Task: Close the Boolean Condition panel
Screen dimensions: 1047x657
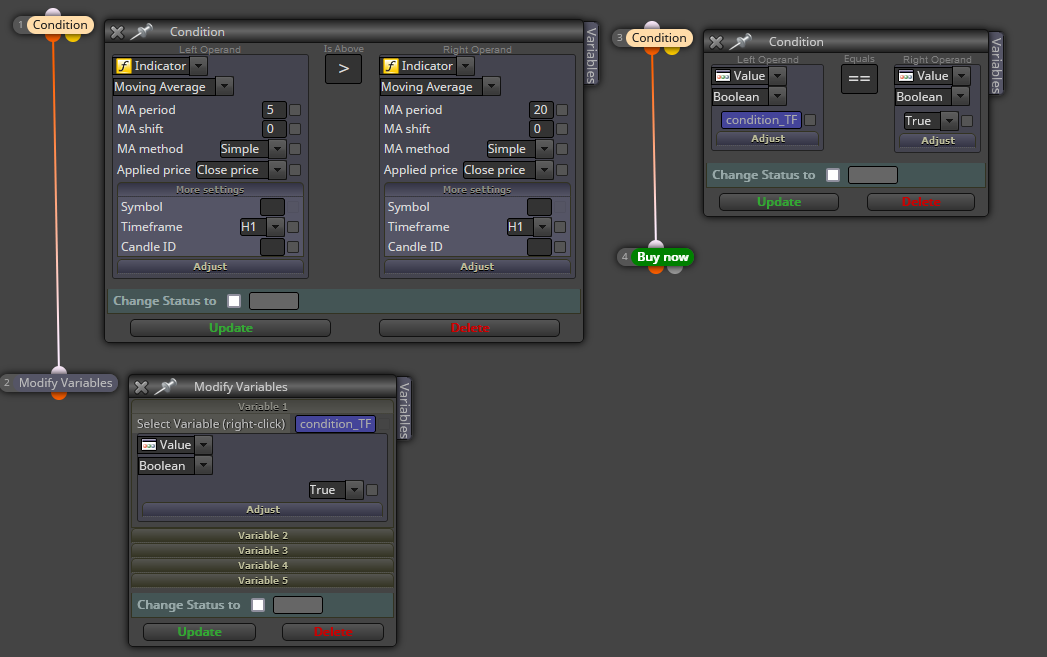Action: pos(716,42)
